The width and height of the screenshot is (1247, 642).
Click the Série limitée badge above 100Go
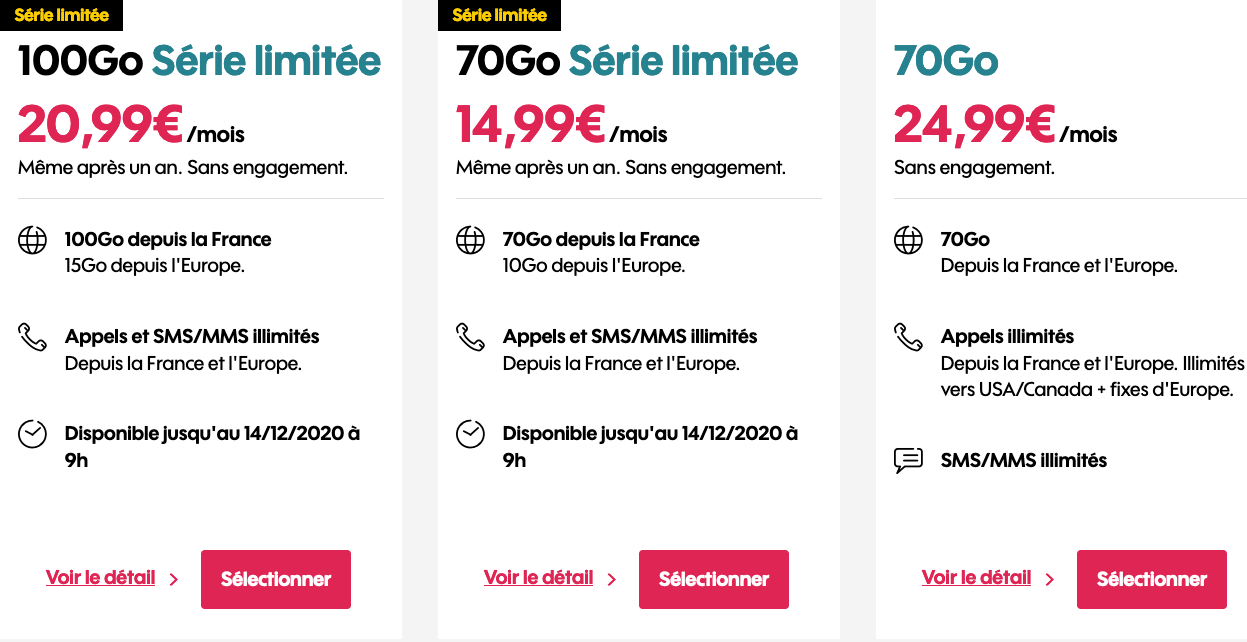[62, 15]
